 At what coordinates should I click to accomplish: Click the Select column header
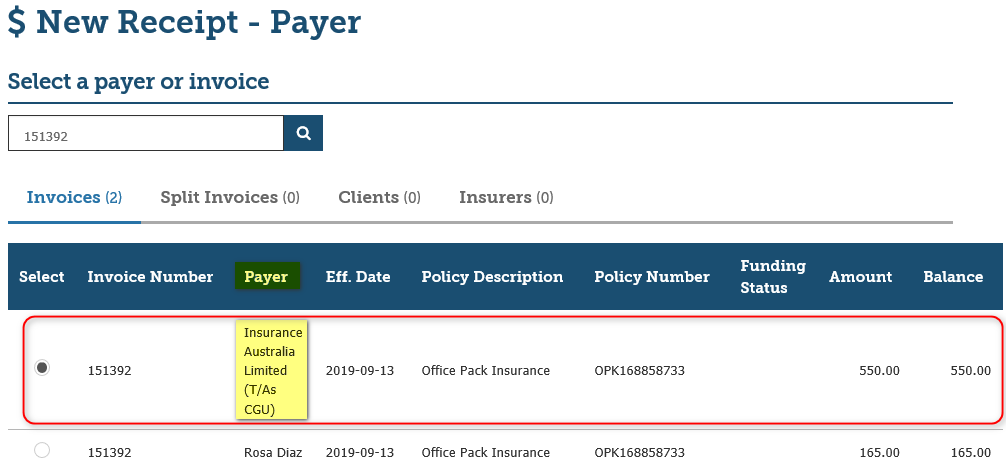(x=42, y=277)
